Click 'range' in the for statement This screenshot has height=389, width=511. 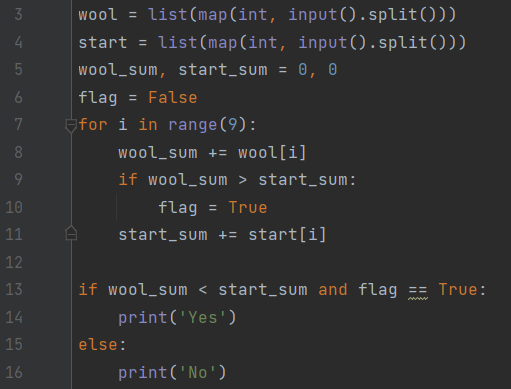click(193, 125)
